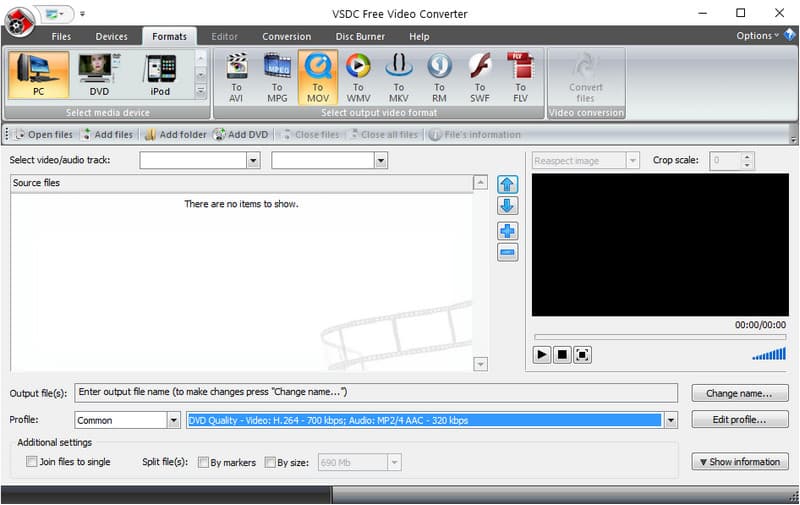Select the To MKV format icon
Image resolution: width=800 pixels, height=505 pixels.
click(x=399, y=77)
